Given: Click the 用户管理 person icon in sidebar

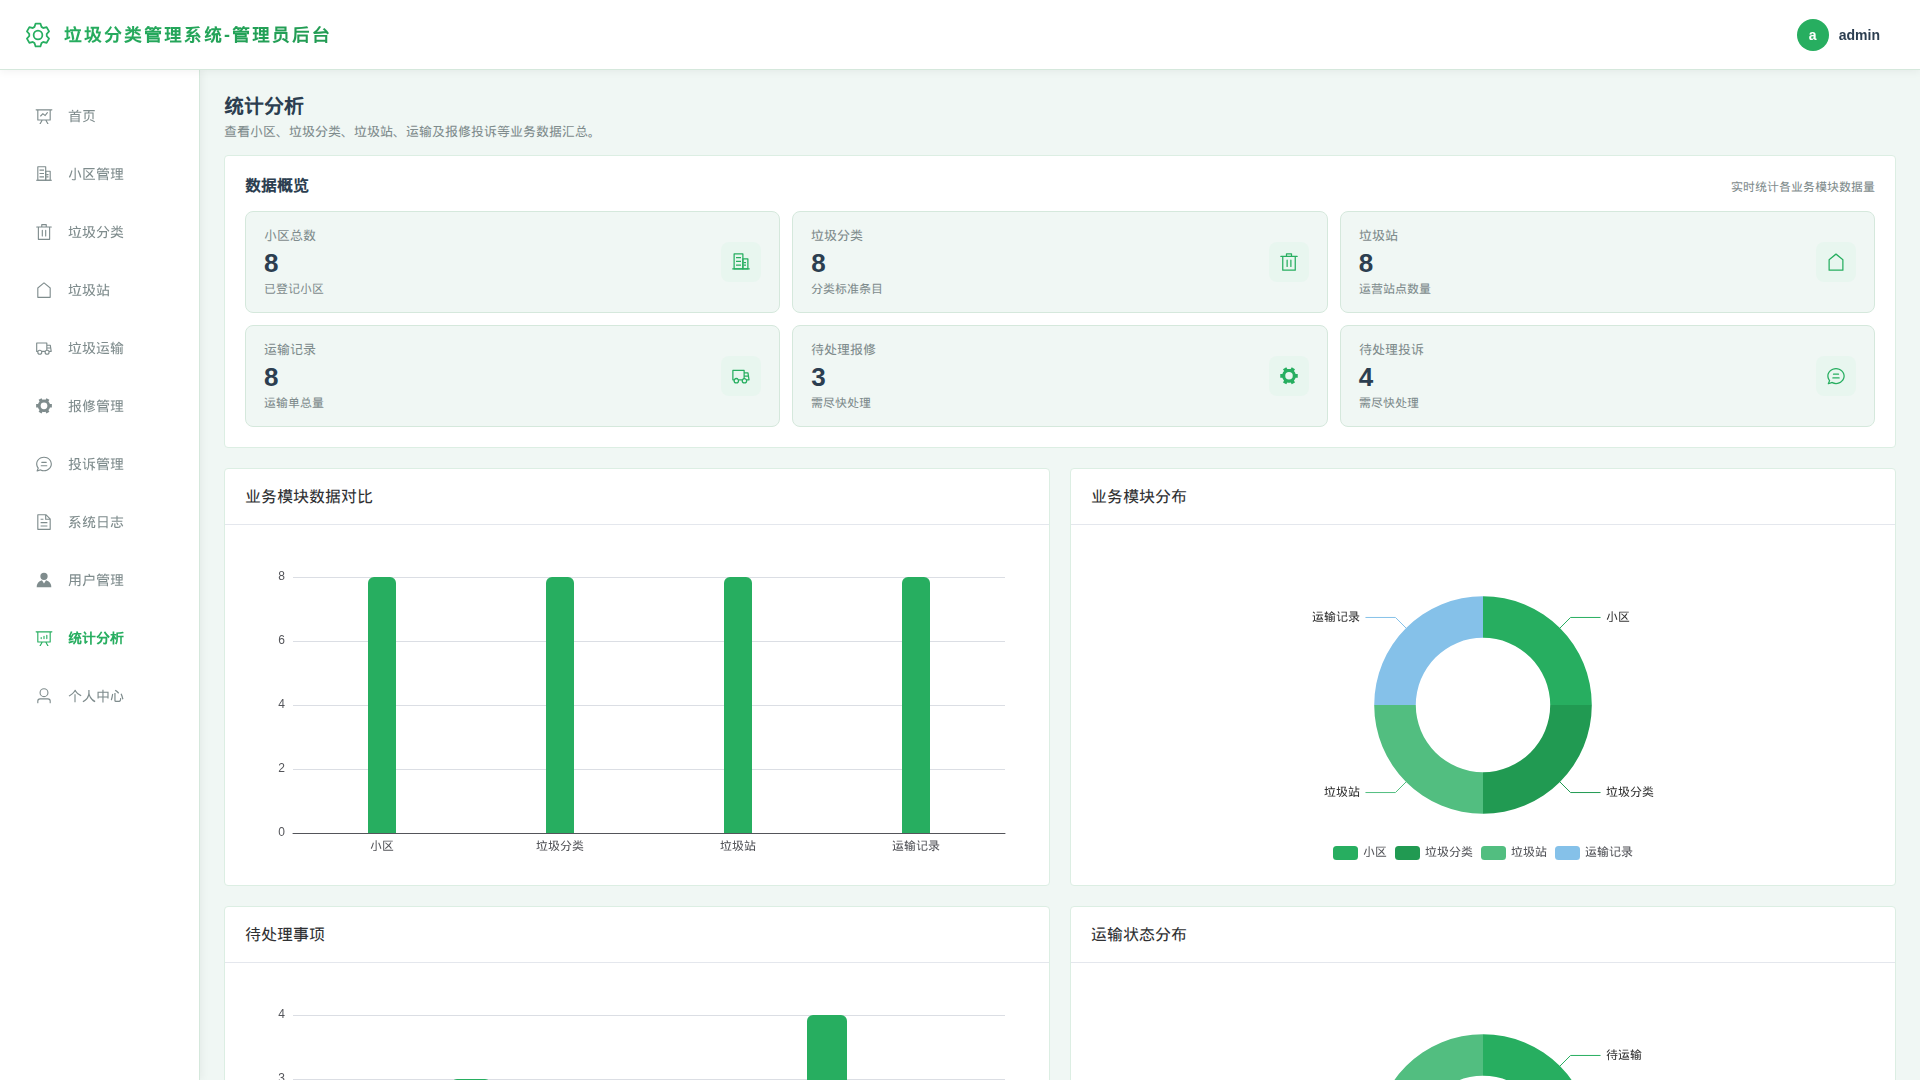Looking at the screenshot, I should tap(44, 580).
